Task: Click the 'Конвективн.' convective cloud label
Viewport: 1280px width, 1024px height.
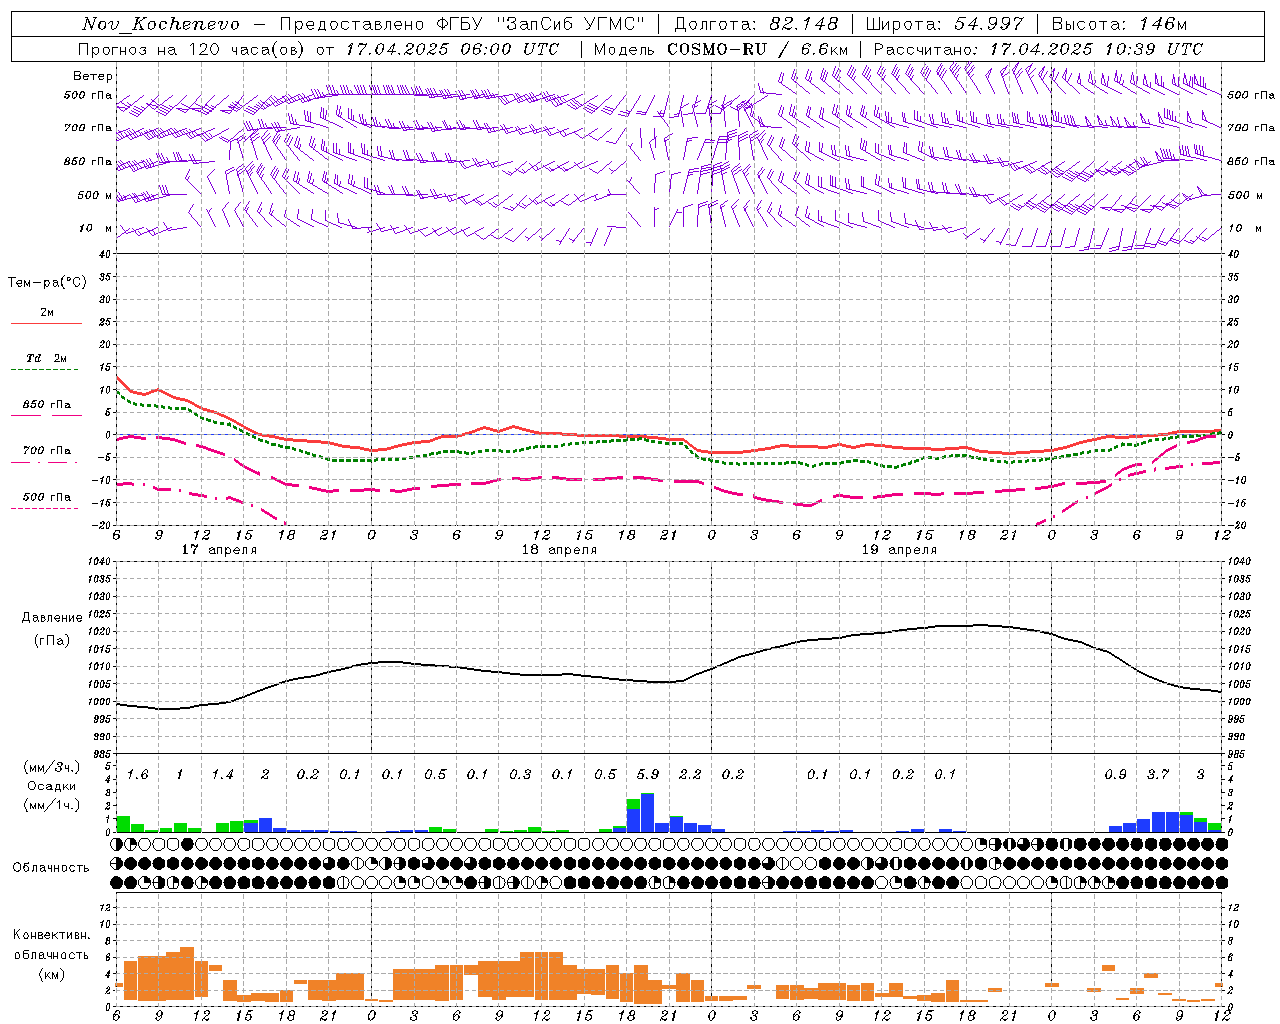Action: click(52, 935)
